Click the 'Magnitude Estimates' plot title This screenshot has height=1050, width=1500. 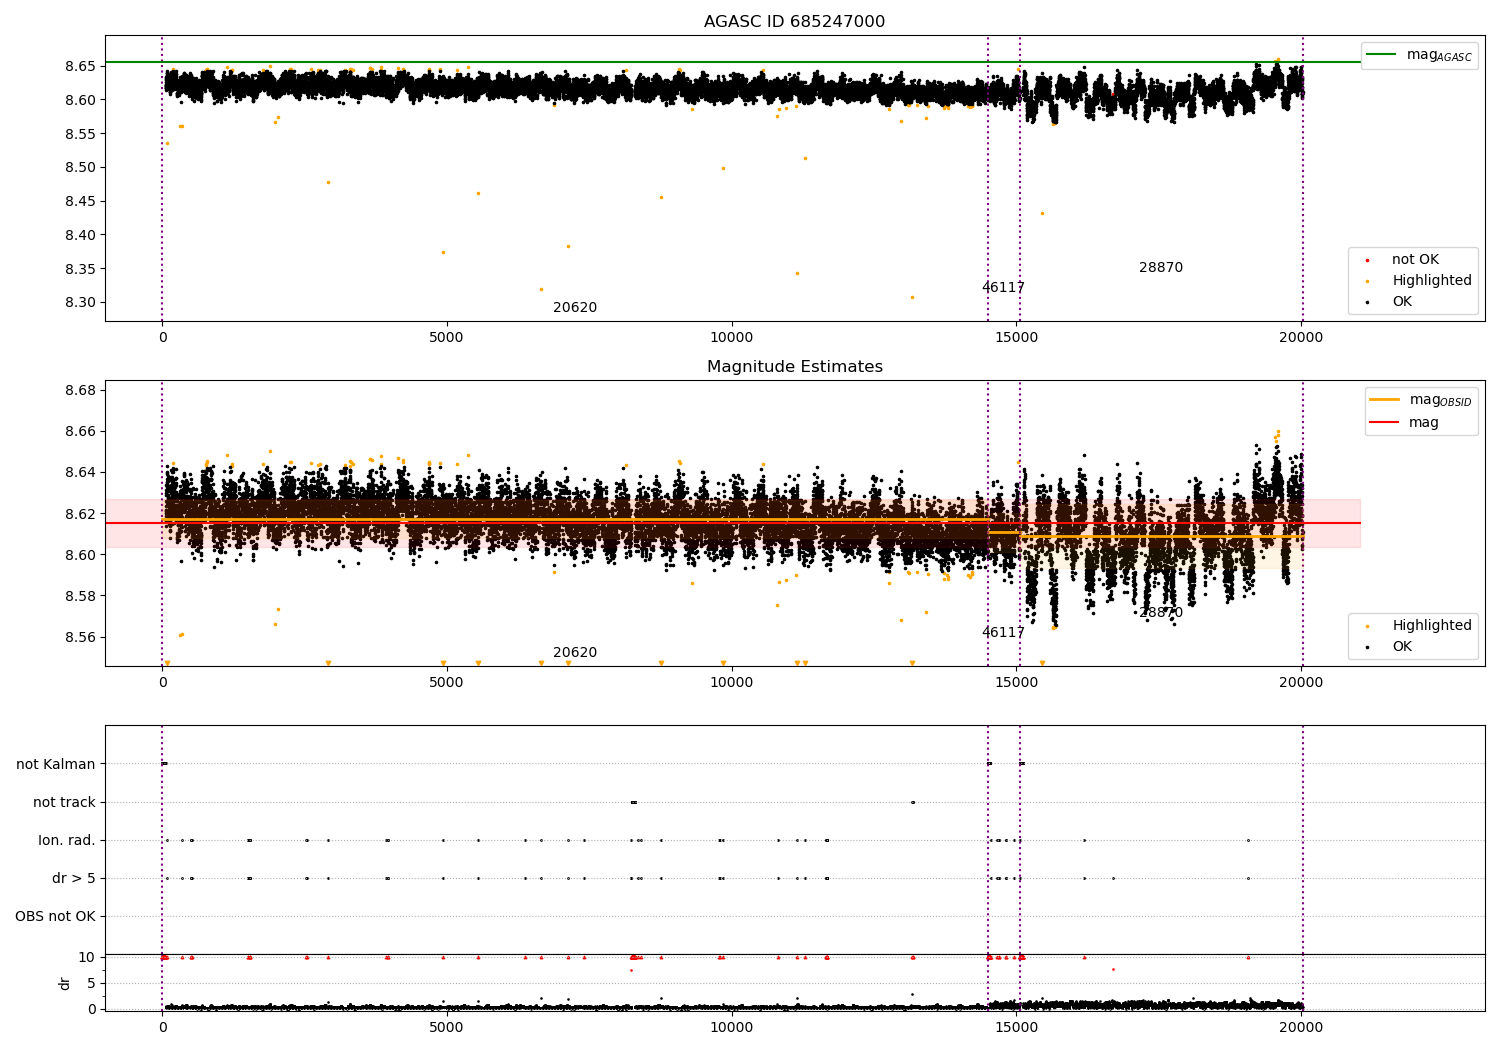794,367
